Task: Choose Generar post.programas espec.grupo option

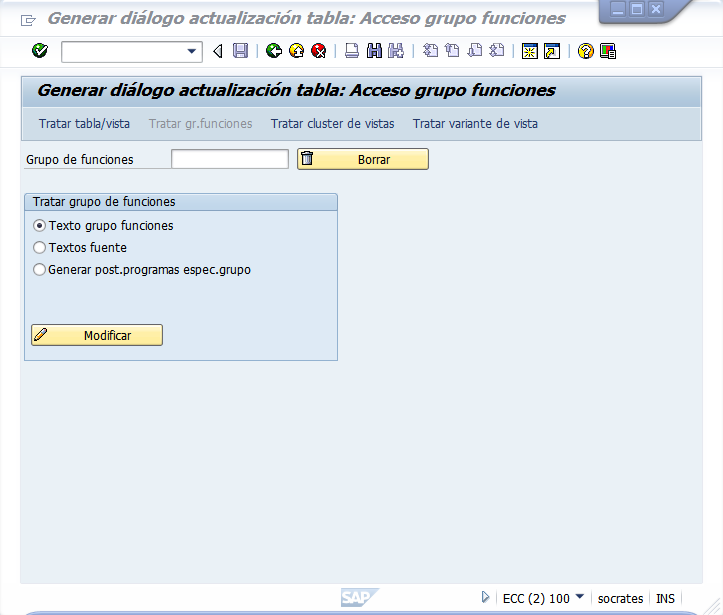Action: click(40, 270)
